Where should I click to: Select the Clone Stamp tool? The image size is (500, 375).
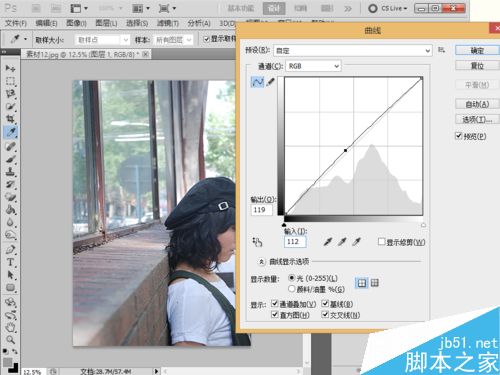click(x=11, y=172)
